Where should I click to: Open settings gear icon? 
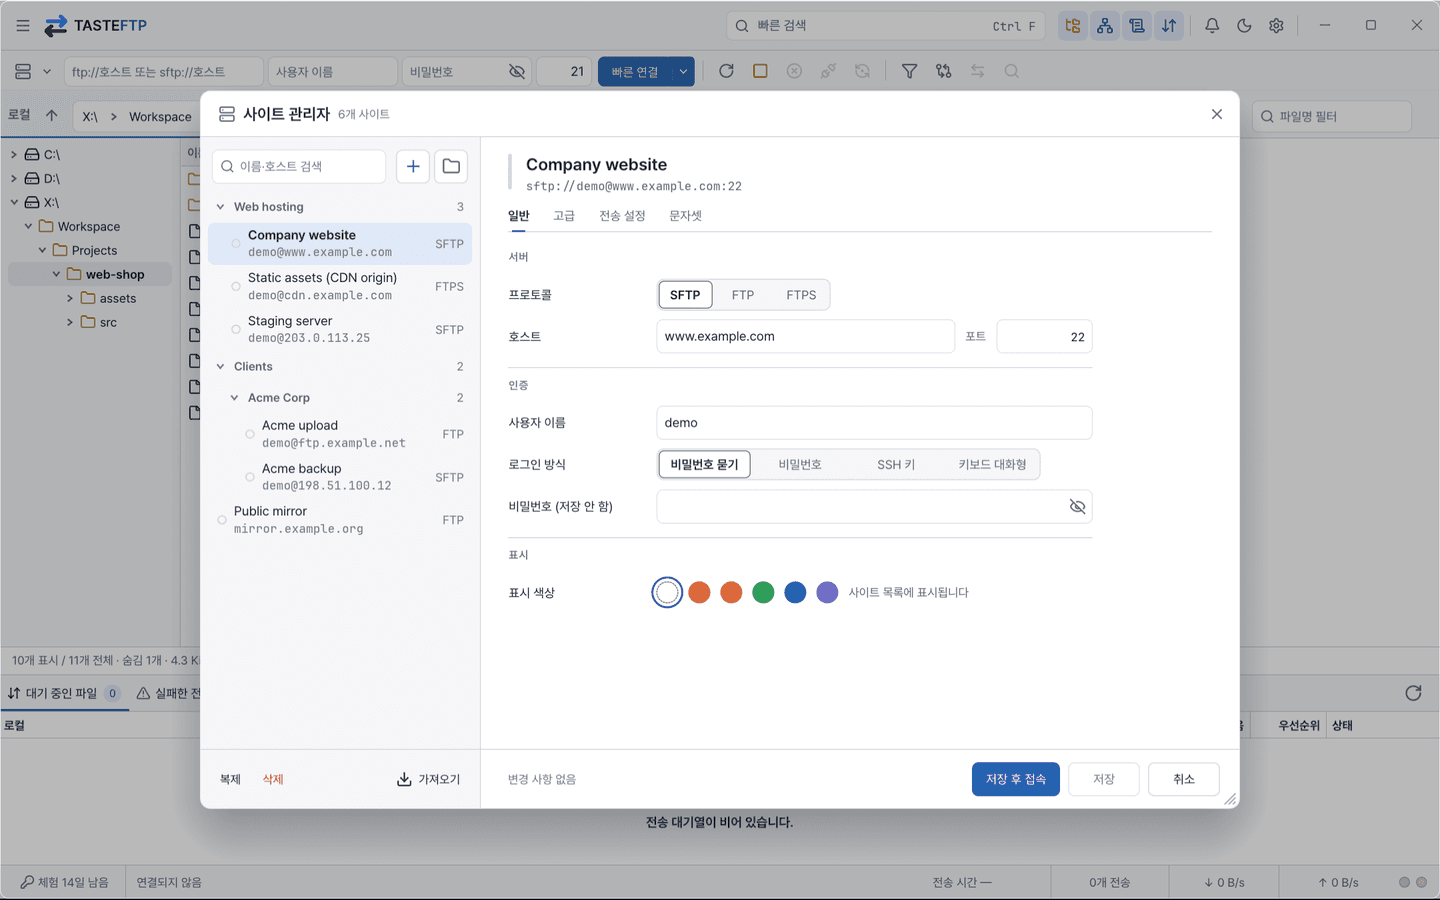click(1276, 26)
